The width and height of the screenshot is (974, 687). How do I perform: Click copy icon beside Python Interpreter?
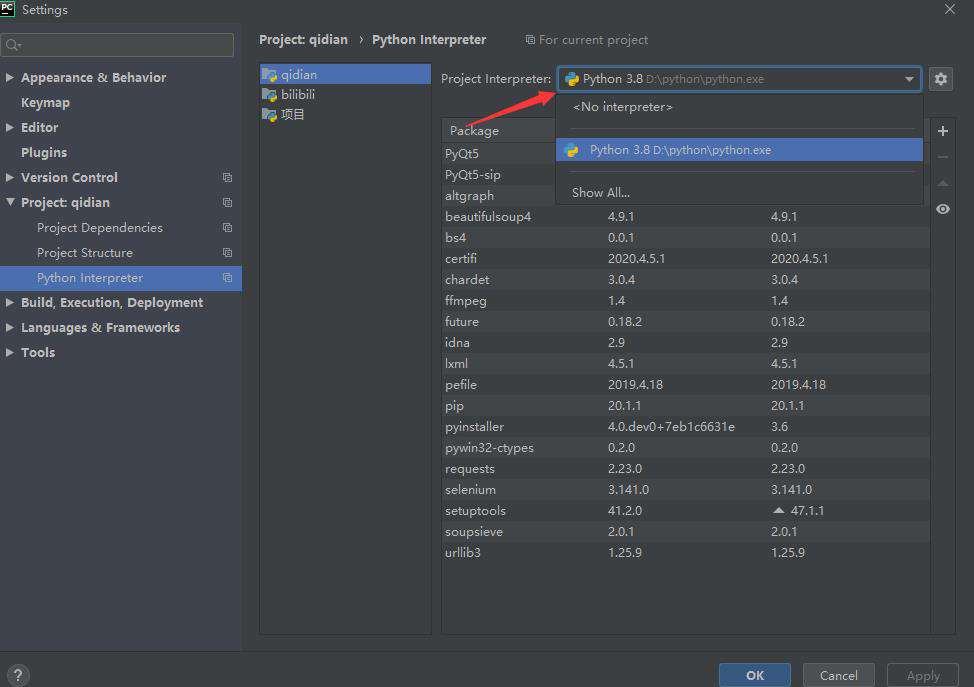[227, 278]
